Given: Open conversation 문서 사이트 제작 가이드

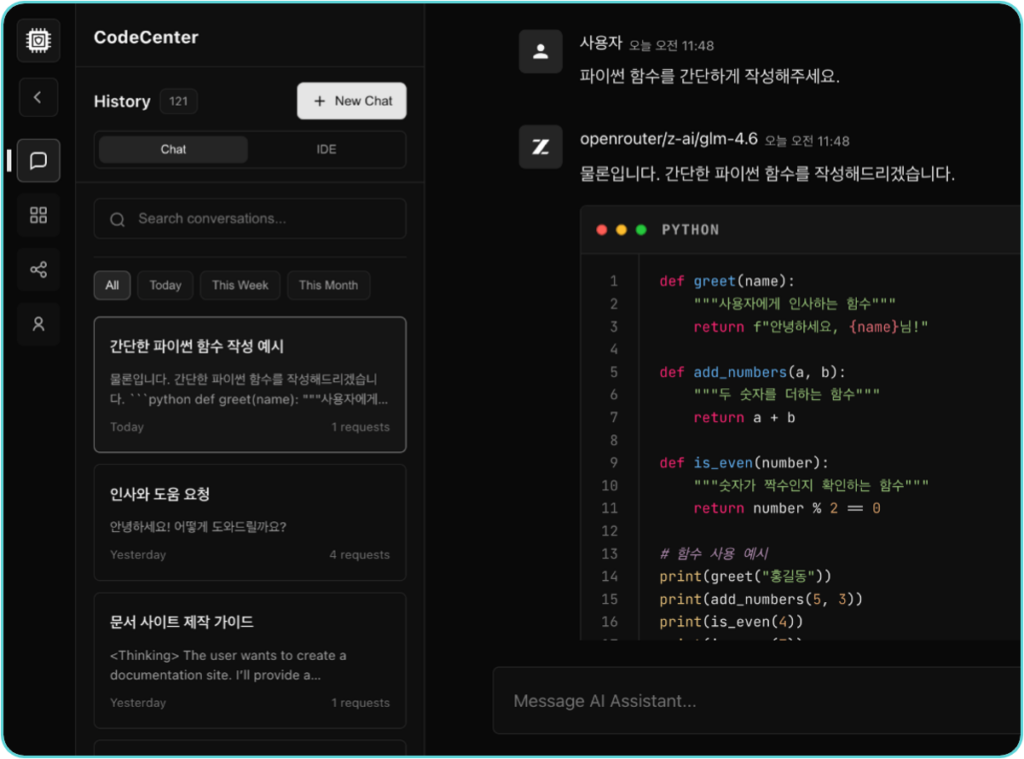Looking at the screenshot, I should pyautogui.click(x=250, y=660).
